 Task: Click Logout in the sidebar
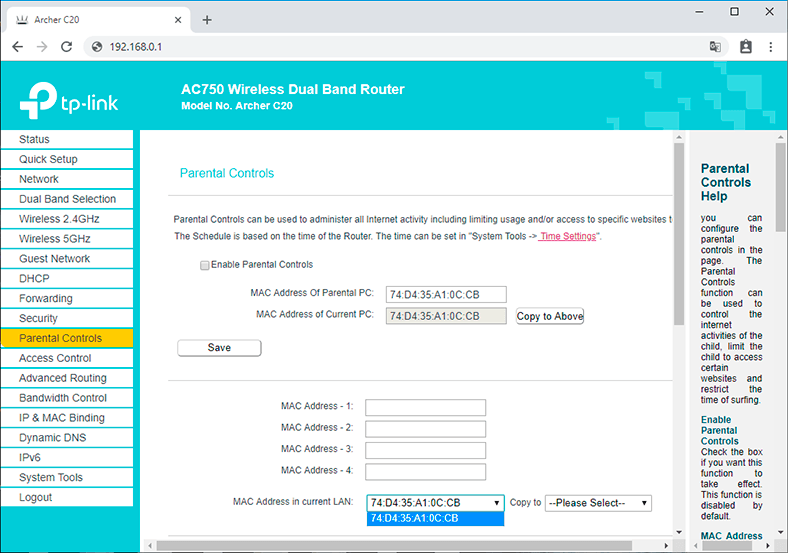[67, 497]
